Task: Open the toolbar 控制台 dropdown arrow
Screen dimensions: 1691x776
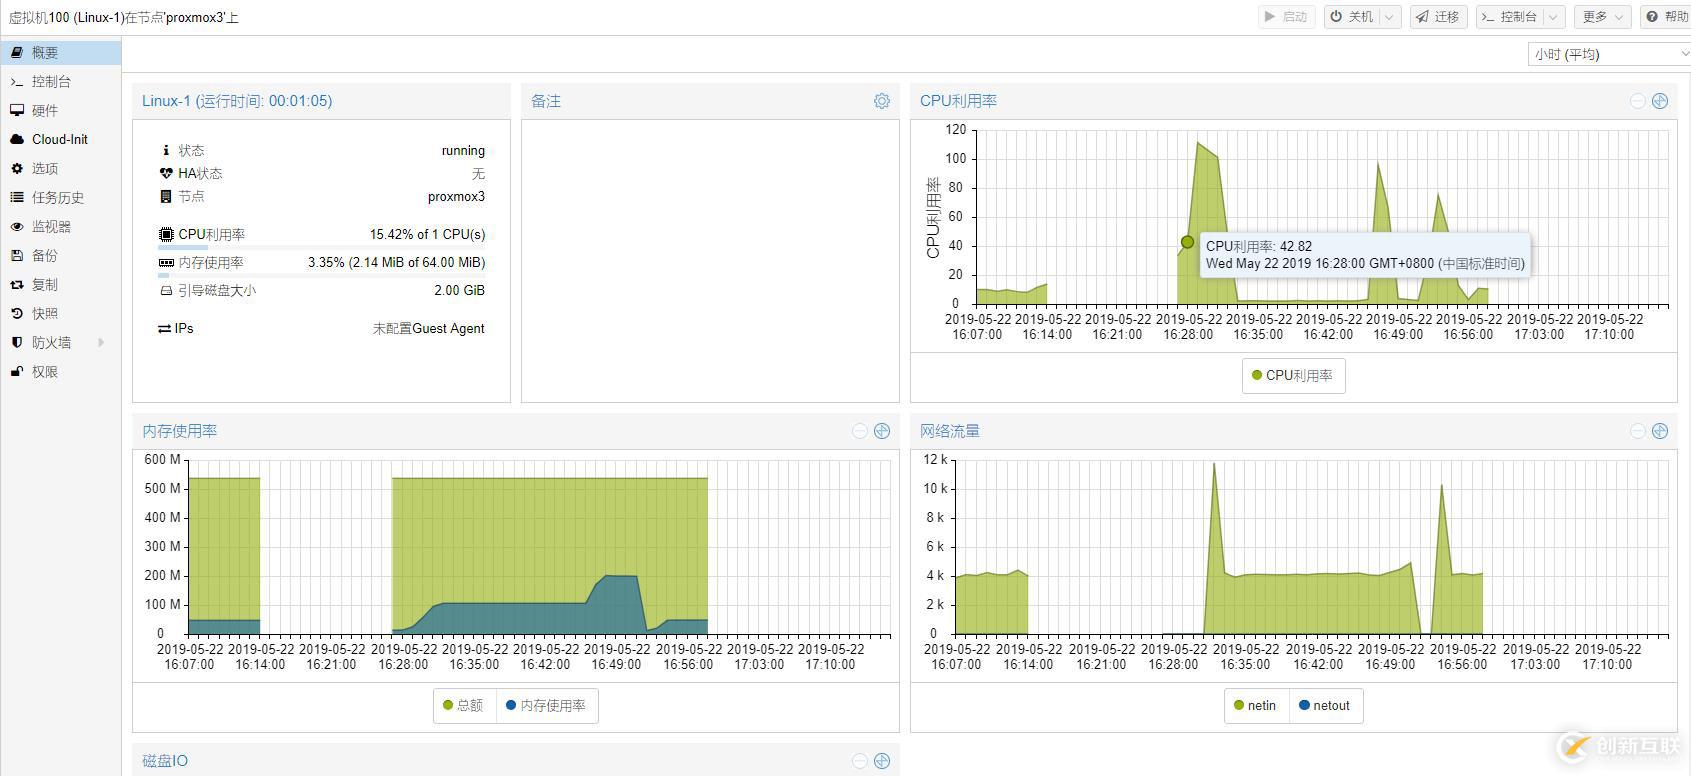Action: point(1553,17)
